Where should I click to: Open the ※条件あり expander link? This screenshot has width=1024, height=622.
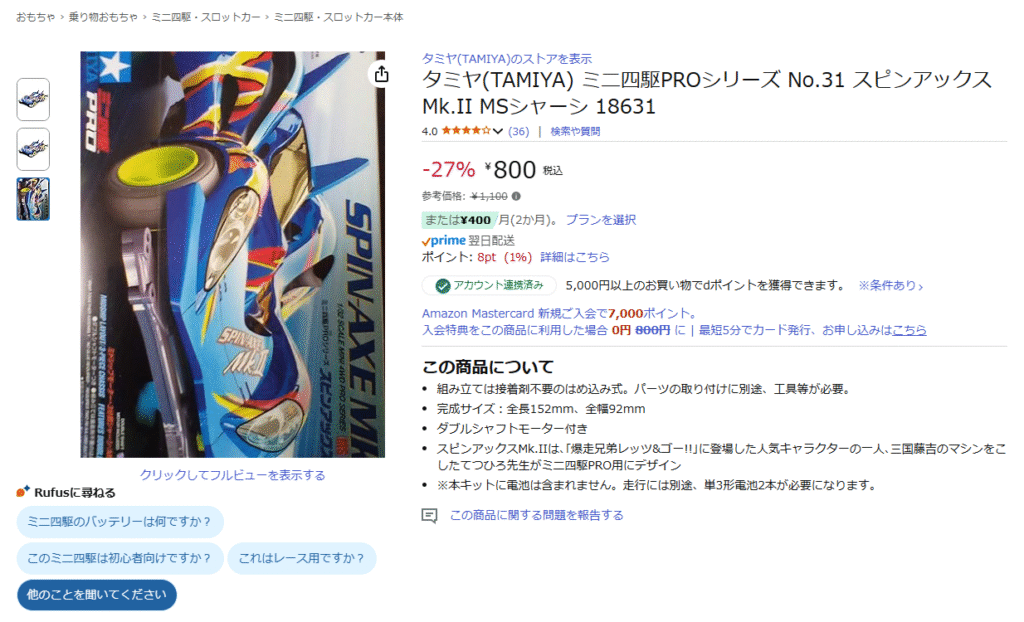coord(890,286)
